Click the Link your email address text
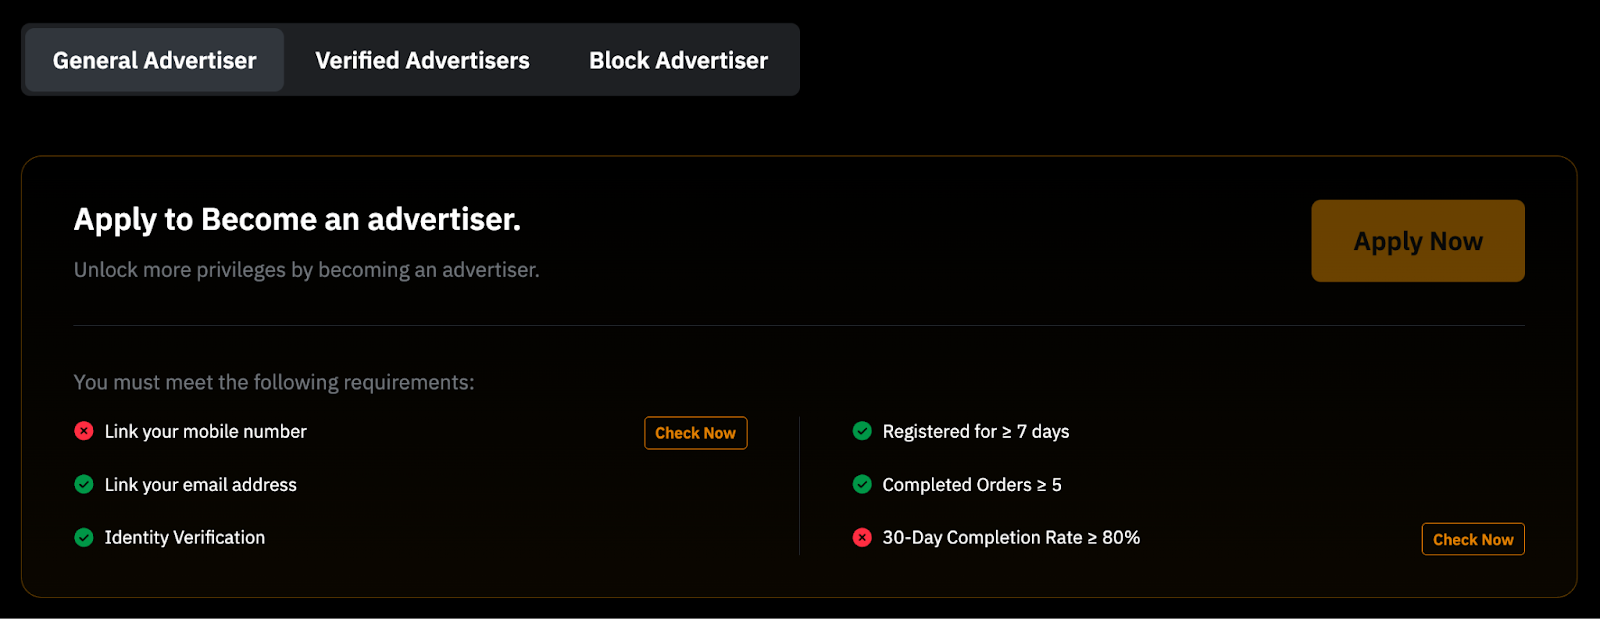The height and width of the screenshot is (619, 1600). 200,484
